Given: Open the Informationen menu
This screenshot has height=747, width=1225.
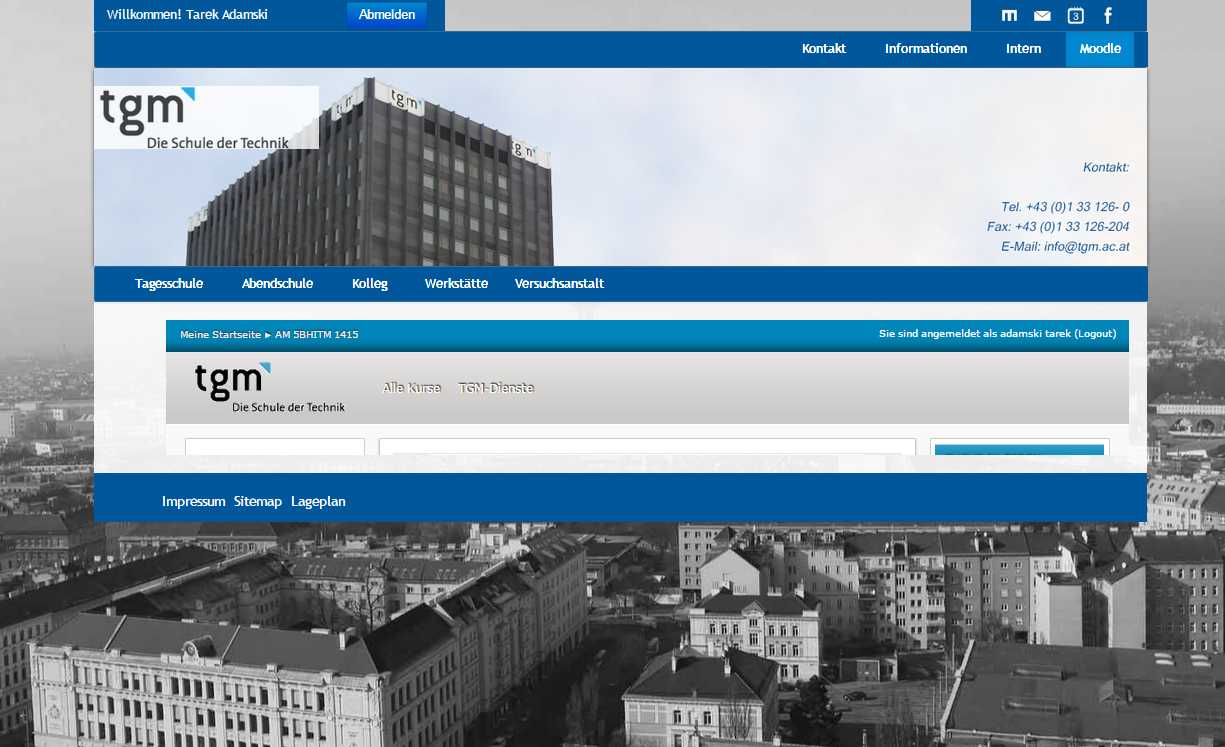Looking at the screenshot, I should pos(926,49).
